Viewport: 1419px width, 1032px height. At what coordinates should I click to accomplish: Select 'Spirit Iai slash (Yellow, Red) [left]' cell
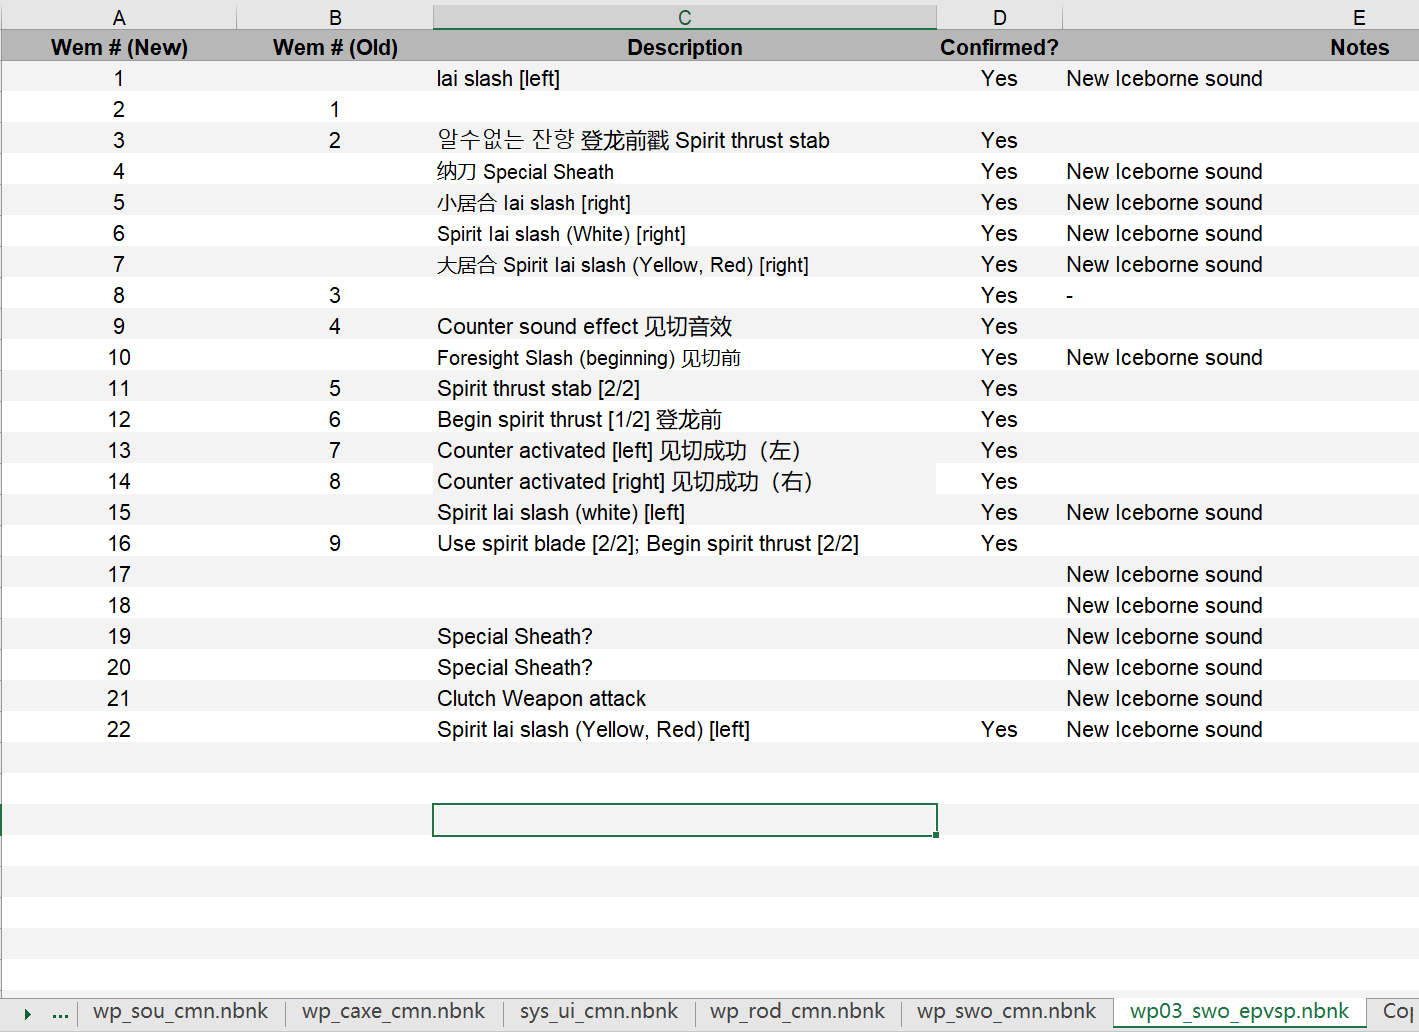684,729
